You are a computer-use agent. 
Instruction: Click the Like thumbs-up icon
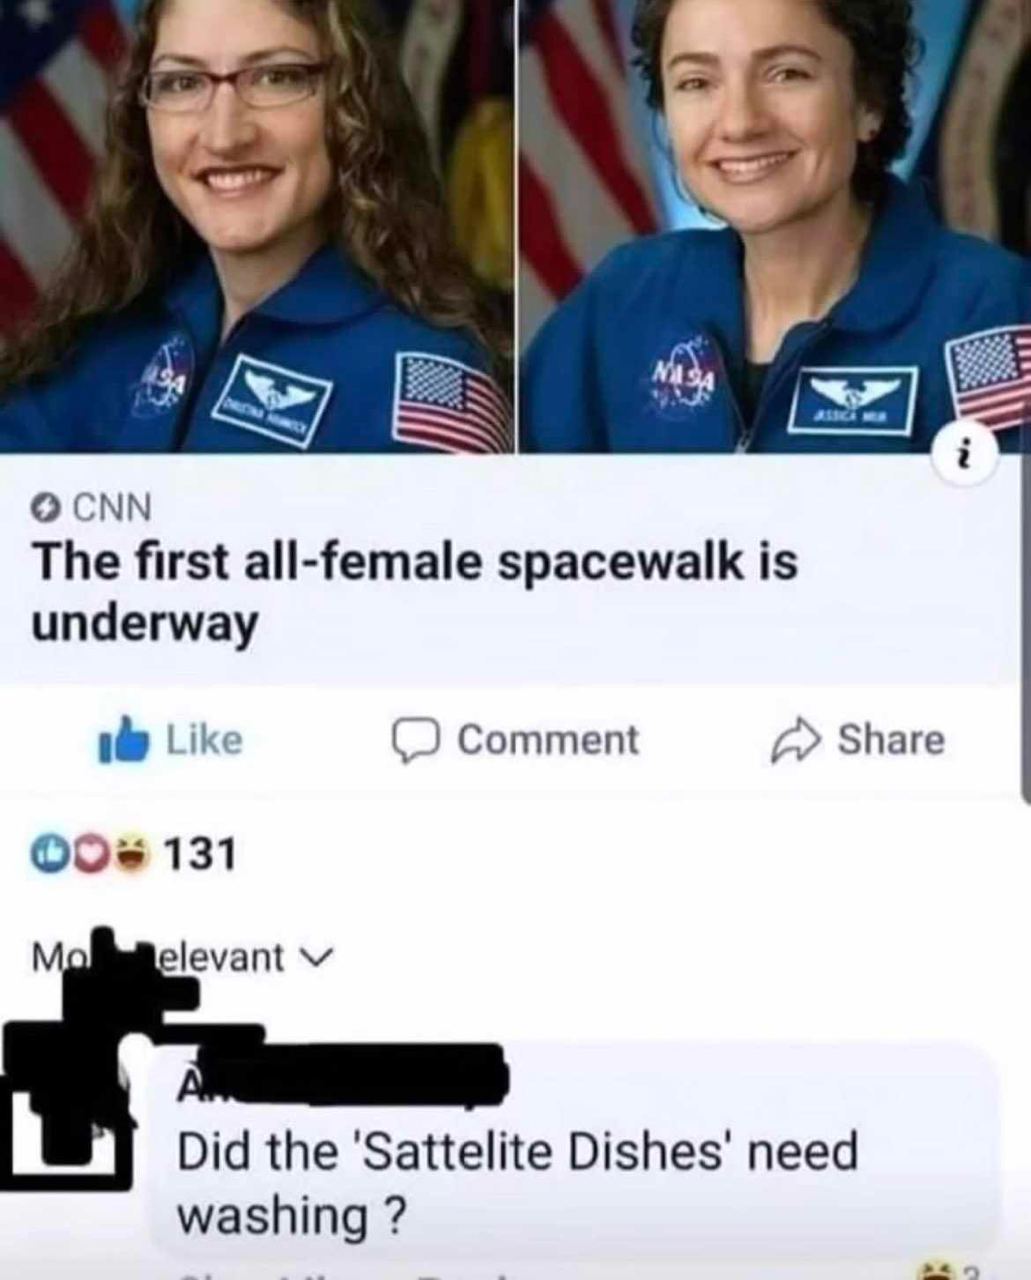tap(125, 741)
